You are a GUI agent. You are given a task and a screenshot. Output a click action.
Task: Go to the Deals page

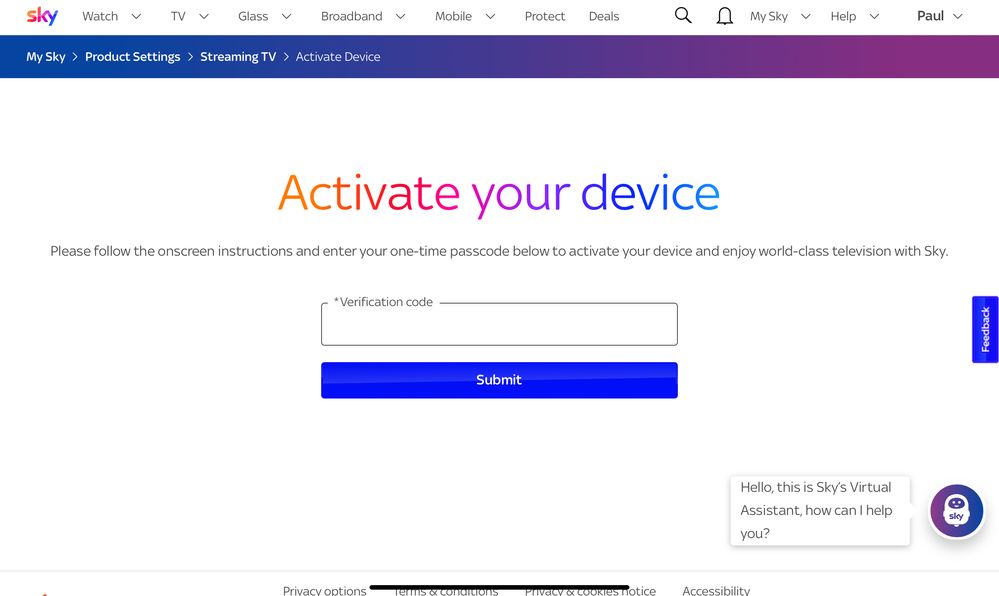point(604,16)
